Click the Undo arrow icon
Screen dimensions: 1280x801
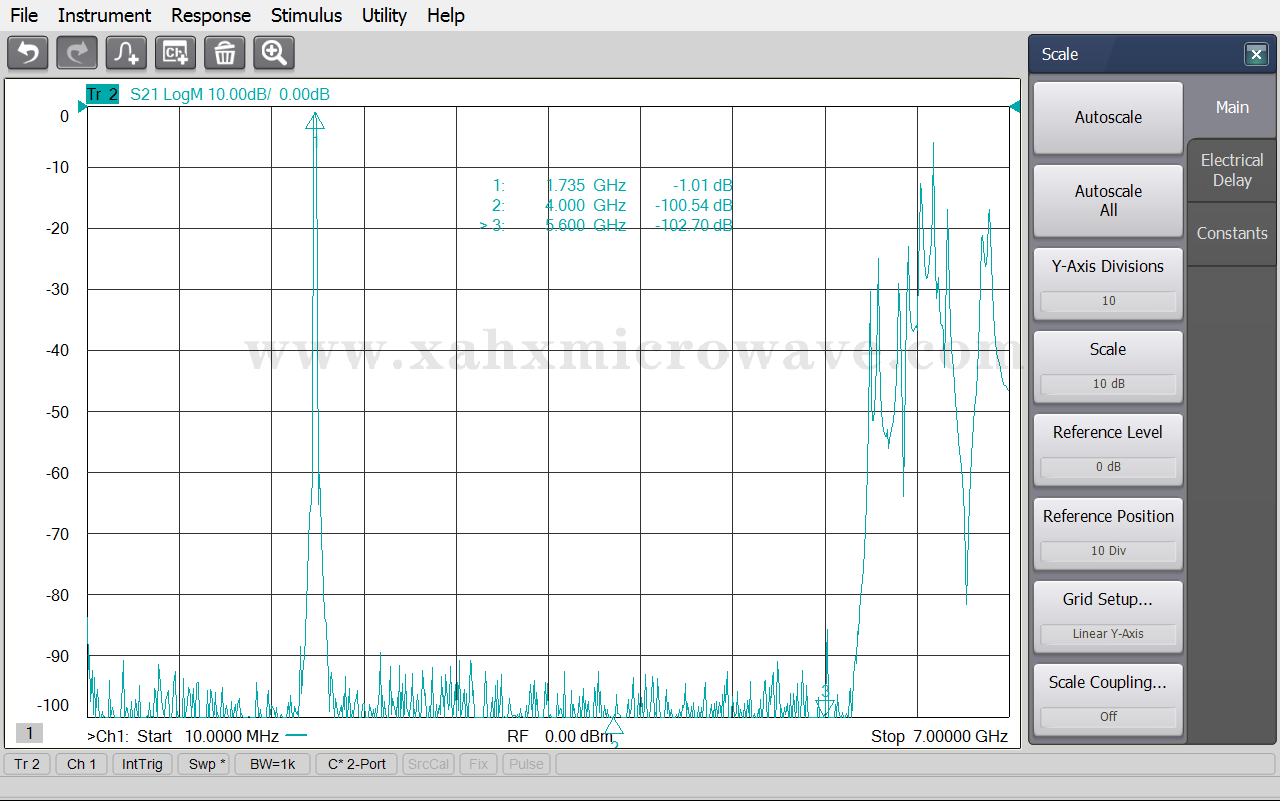(27, 53)
